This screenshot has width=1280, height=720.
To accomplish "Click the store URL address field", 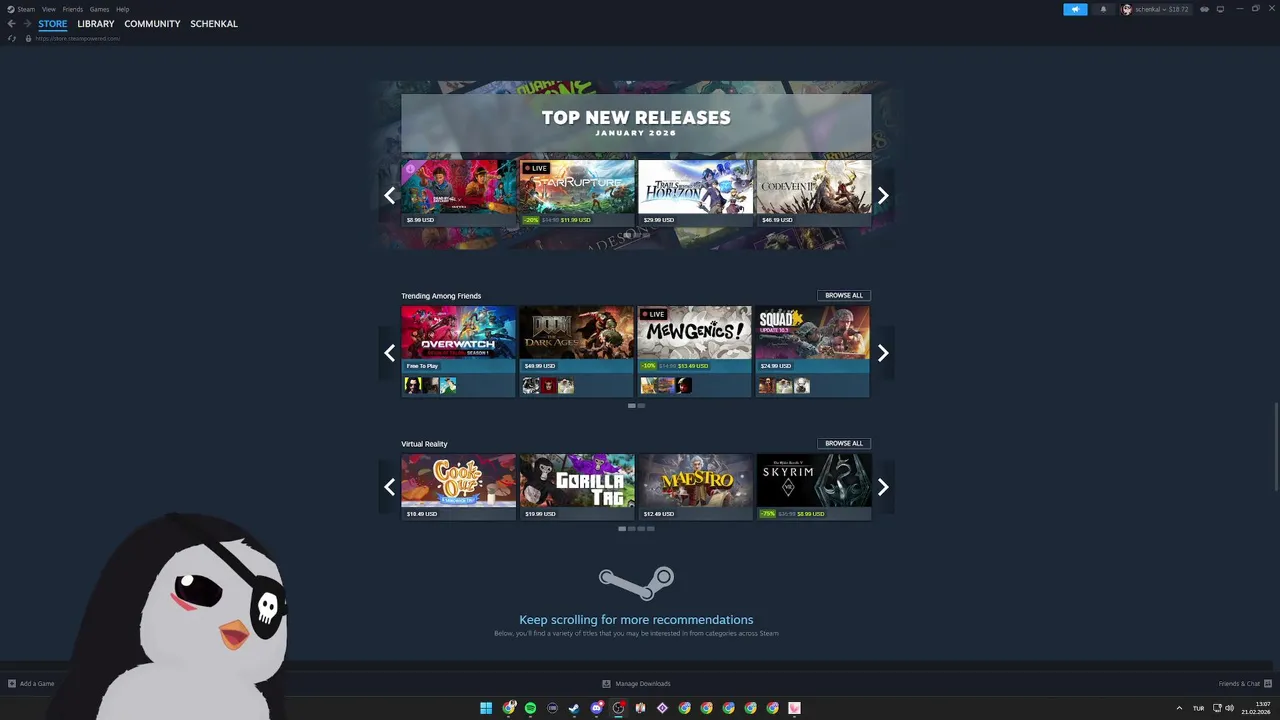I will pyautogui.click(x=78, y=38).
